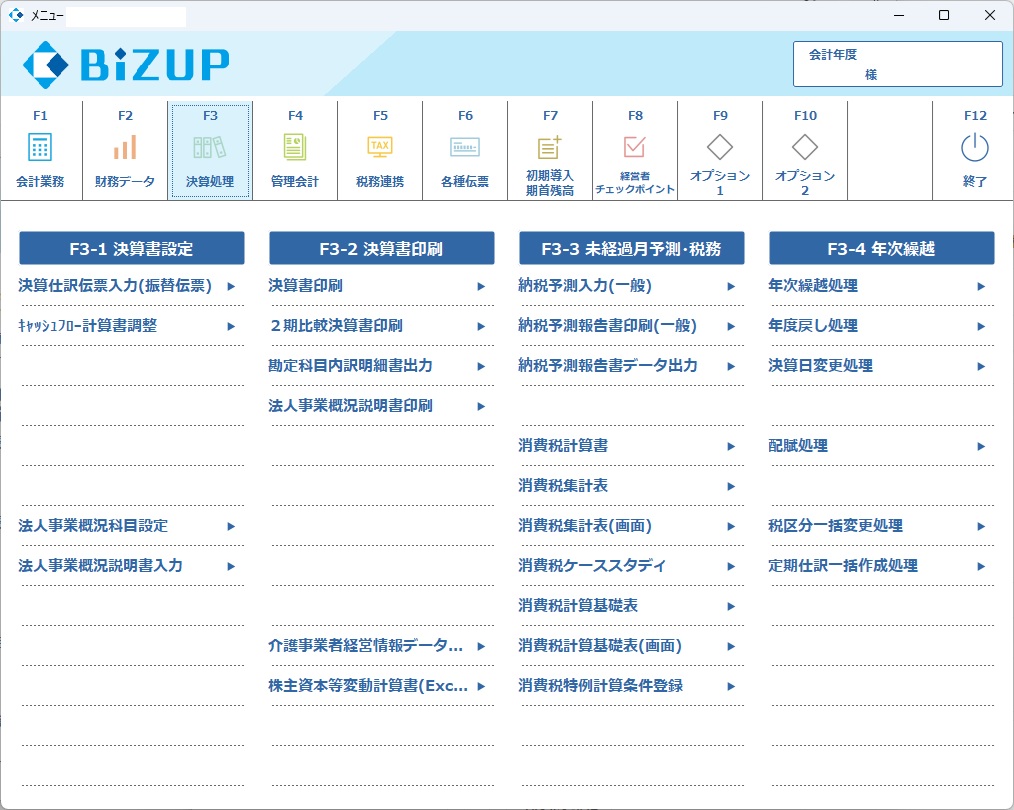Viewport: 1014px width, 810px height.
Task: Open 法人事業概況科目設定
Action: click(93, 526)
